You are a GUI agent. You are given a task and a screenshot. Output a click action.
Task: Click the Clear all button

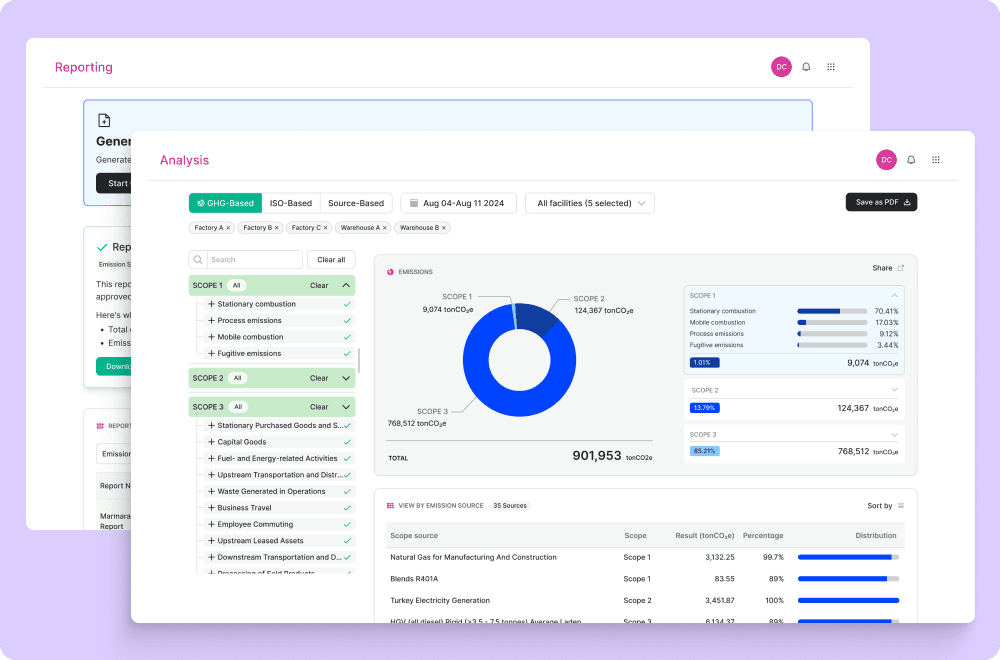pyautogui.click(x=331, y=260)
